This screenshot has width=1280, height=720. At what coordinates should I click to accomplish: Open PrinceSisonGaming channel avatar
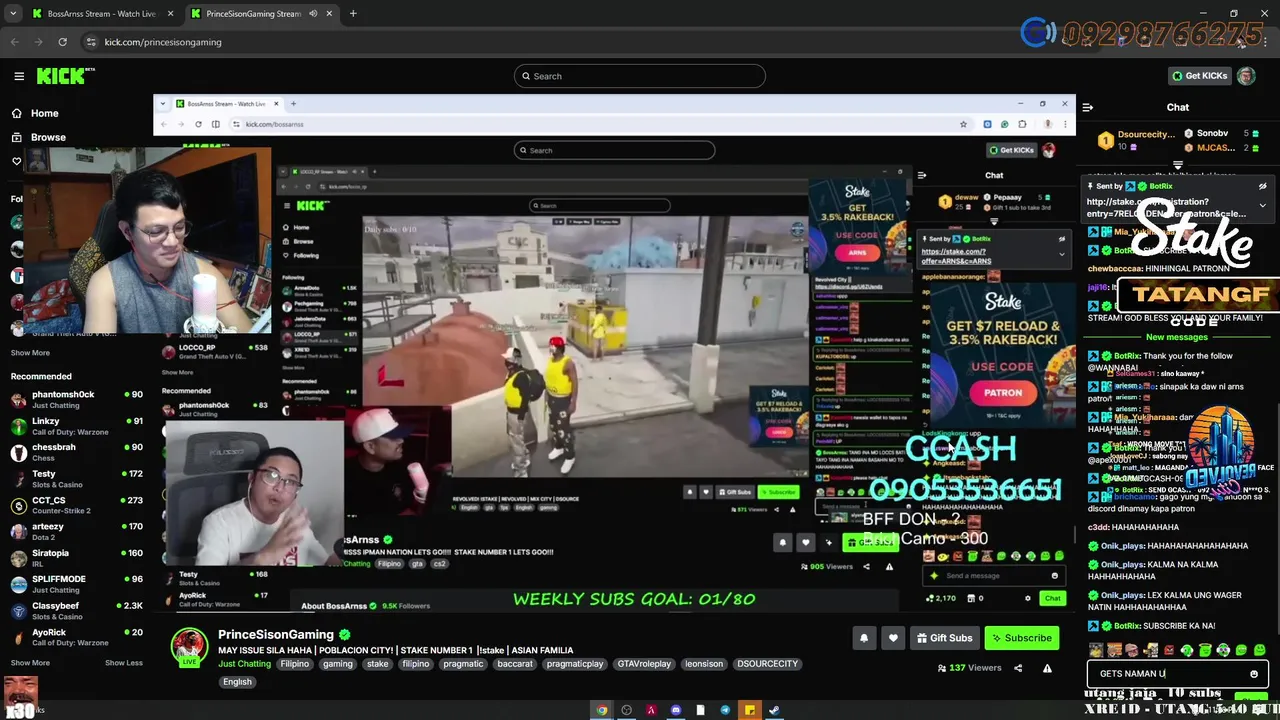[x=189, y=647]
